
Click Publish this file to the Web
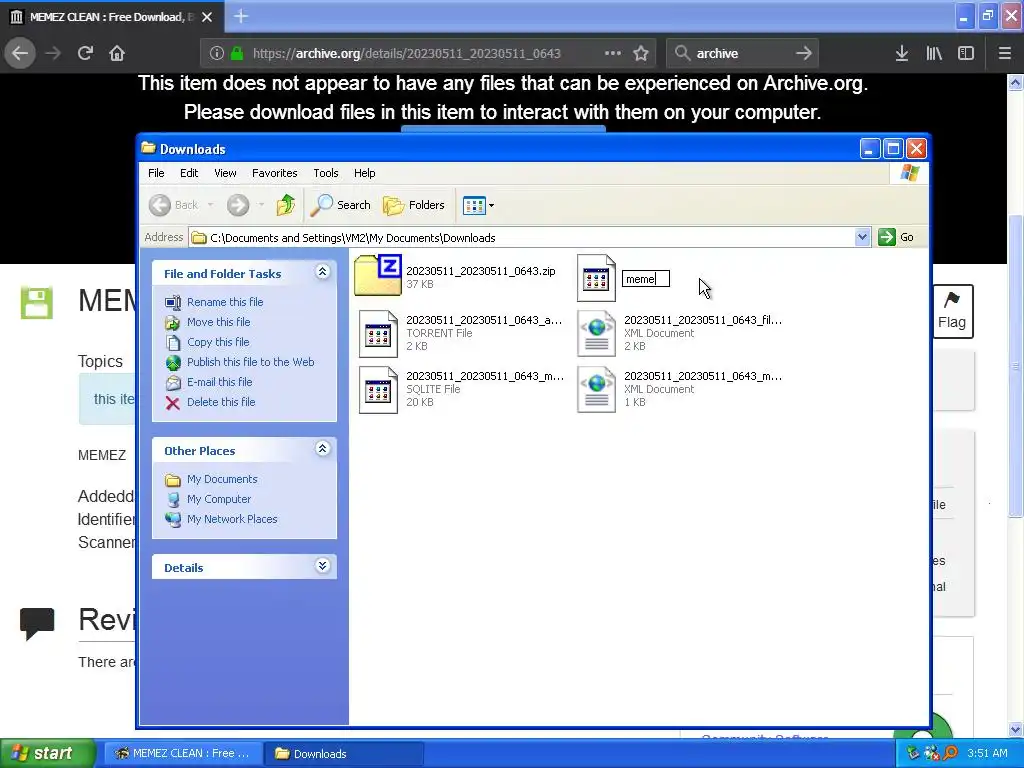point(250,362)
